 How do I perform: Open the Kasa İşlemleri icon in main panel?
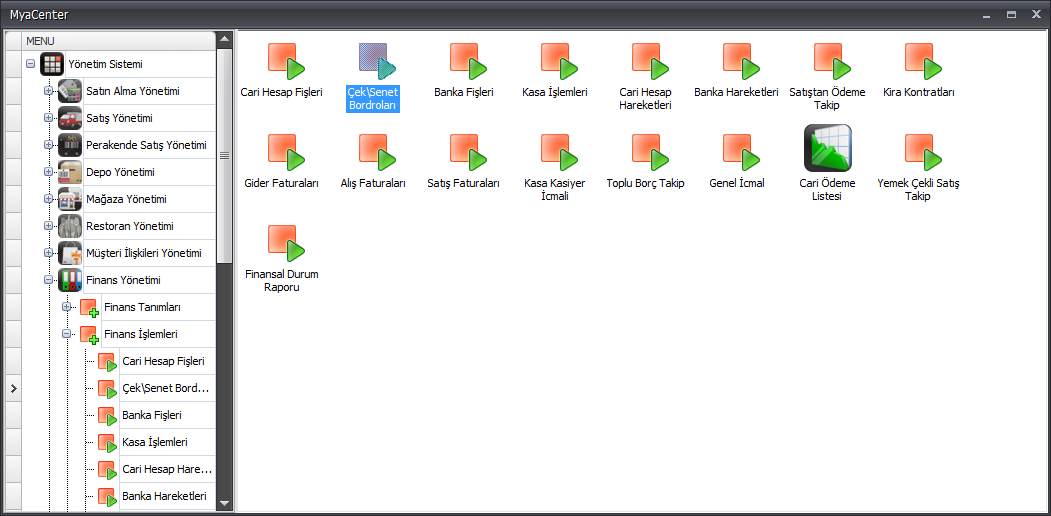point(559,61)
